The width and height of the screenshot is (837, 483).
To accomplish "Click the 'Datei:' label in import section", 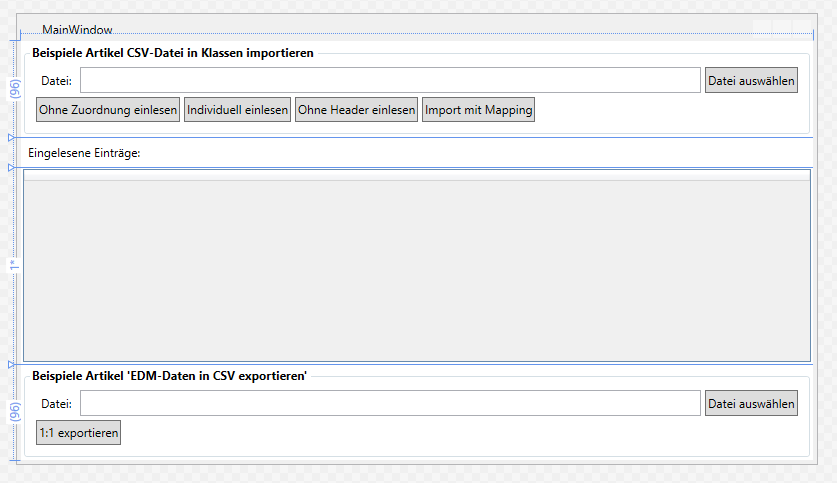I will 56,81.
